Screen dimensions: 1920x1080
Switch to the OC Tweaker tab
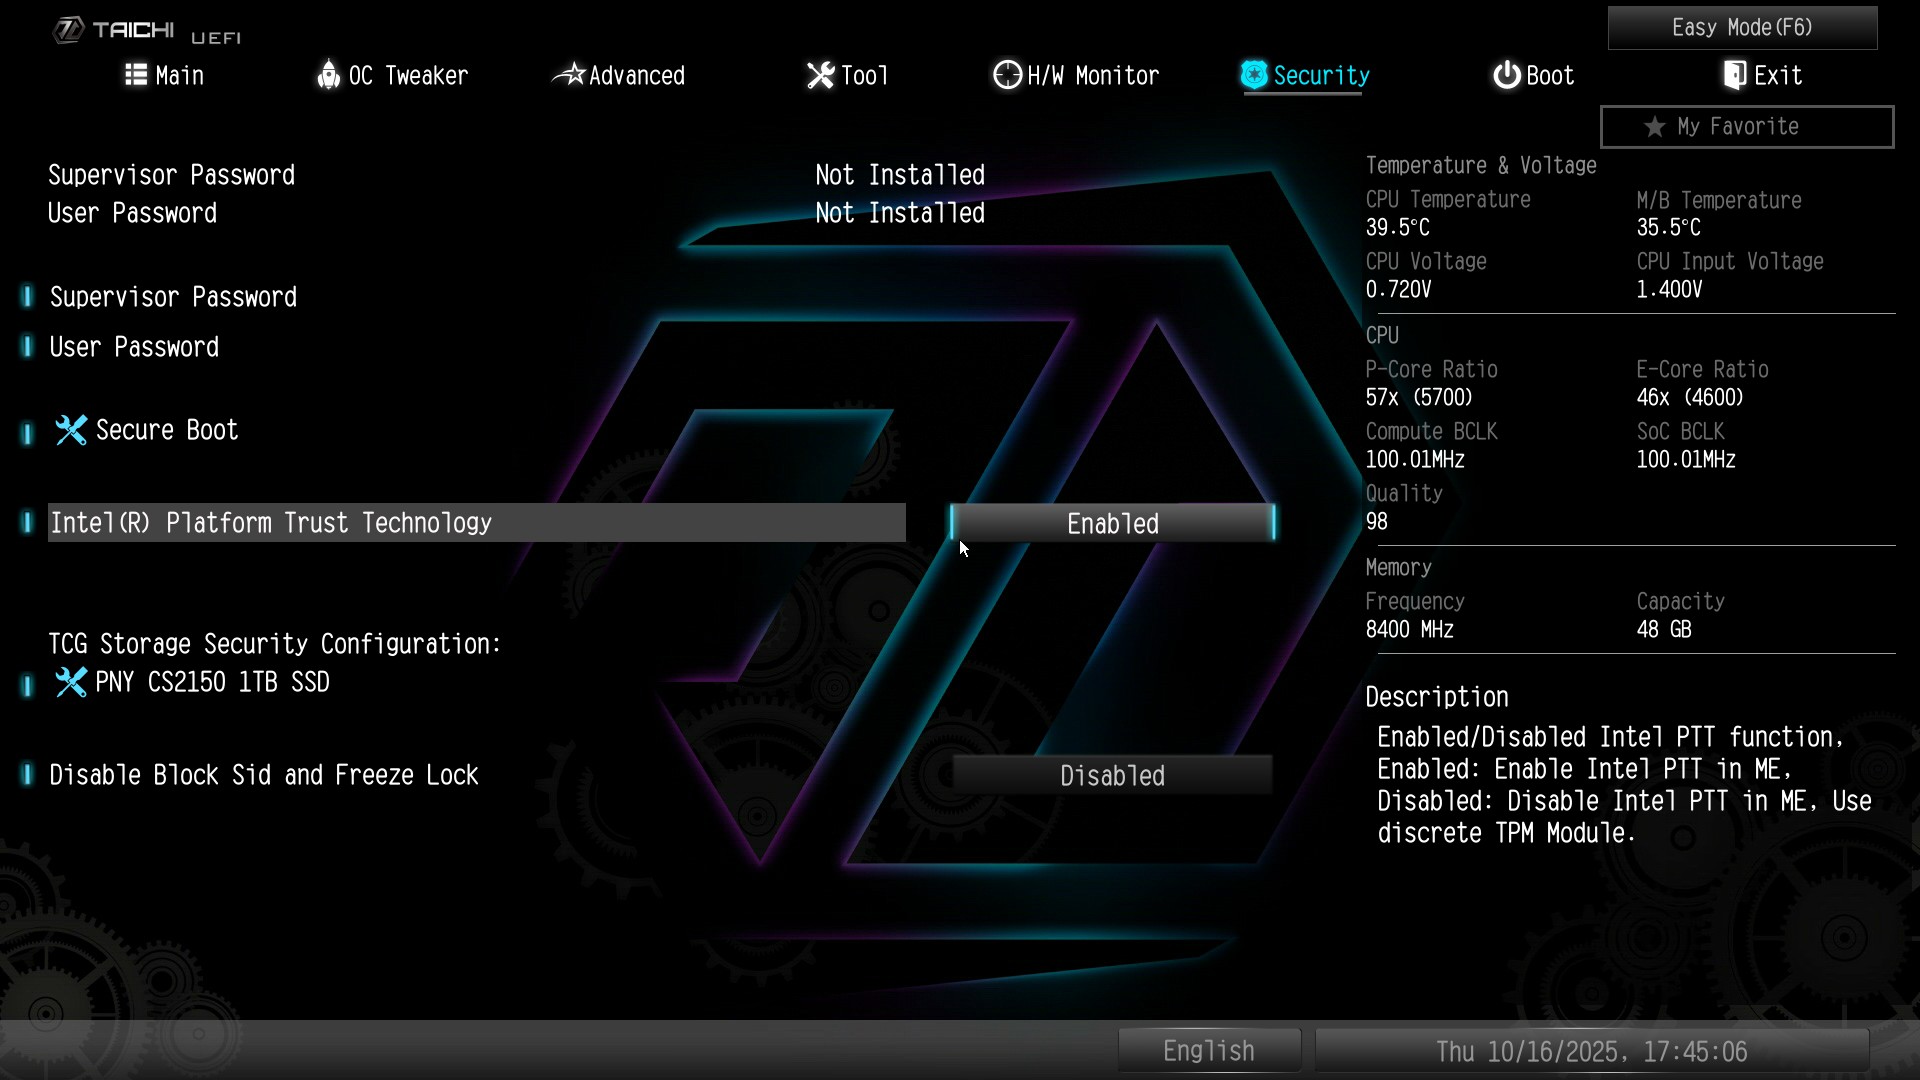(406, 75)
